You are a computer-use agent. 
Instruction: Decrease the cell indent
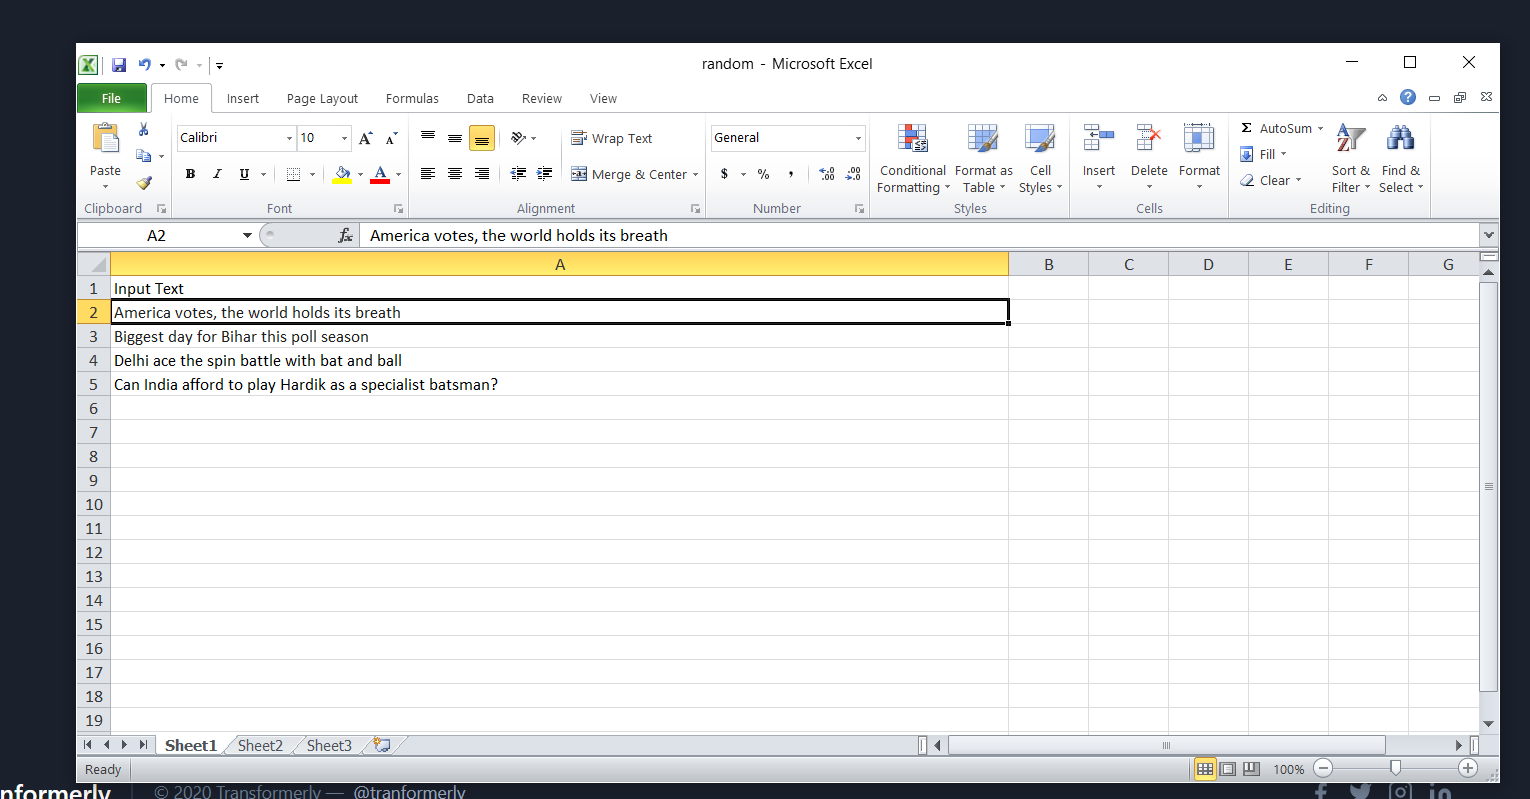(x=518, y=174)
